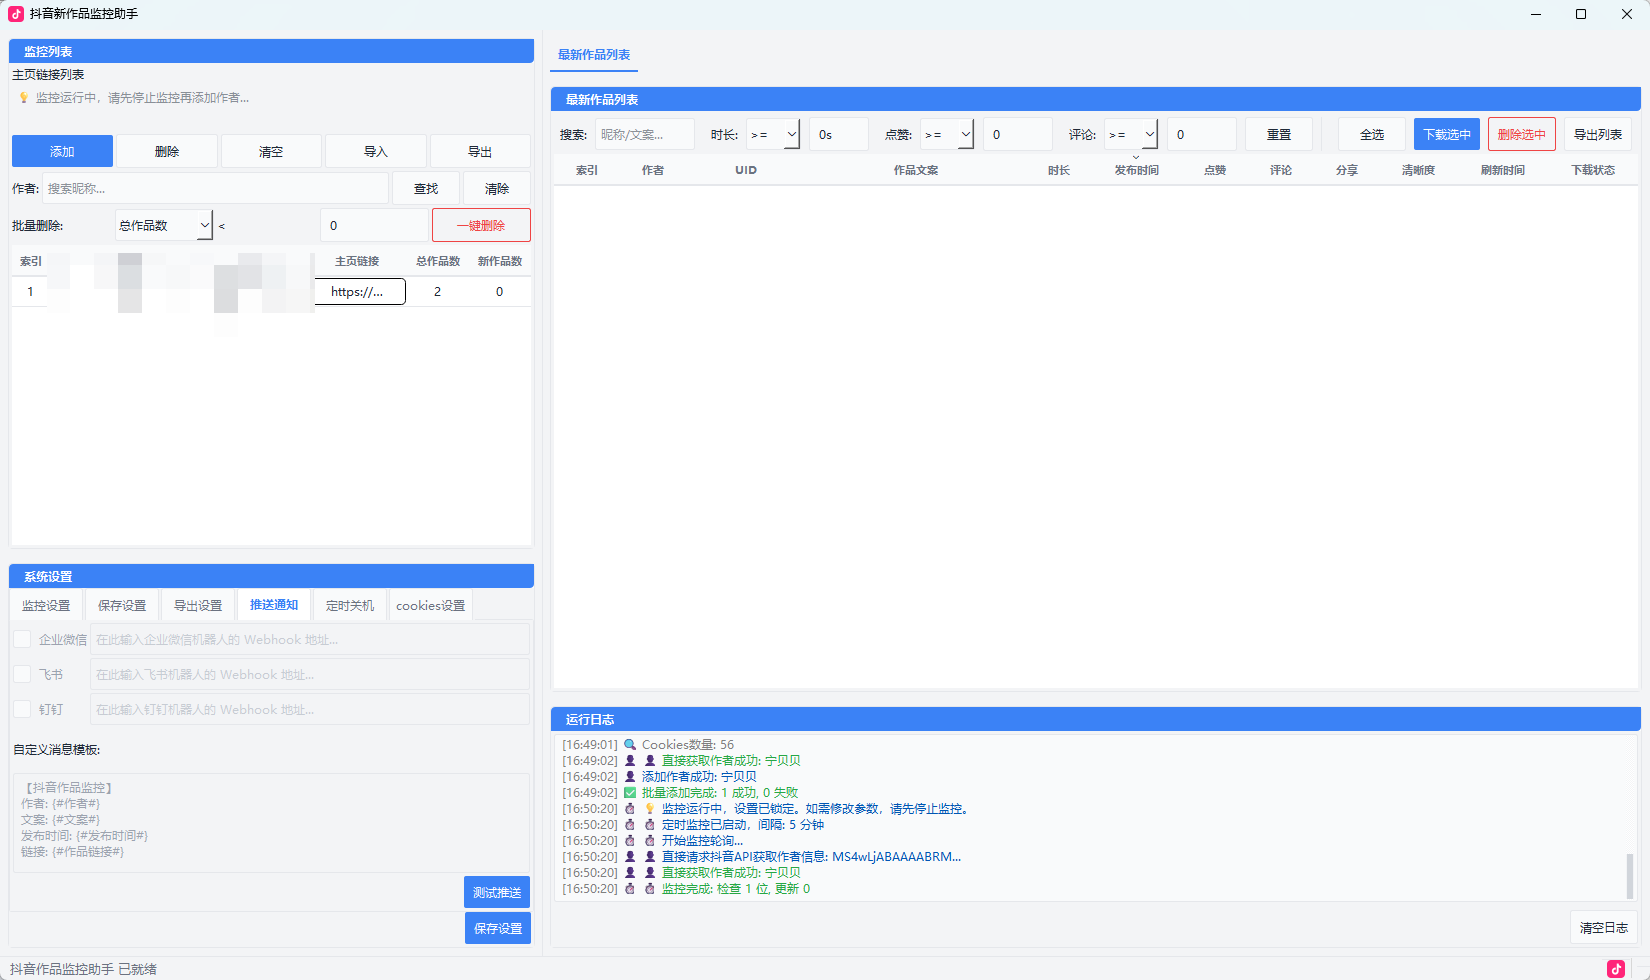
Task: Click the 清空 button in the monitor list toolbar
Action: click(271, 151)
